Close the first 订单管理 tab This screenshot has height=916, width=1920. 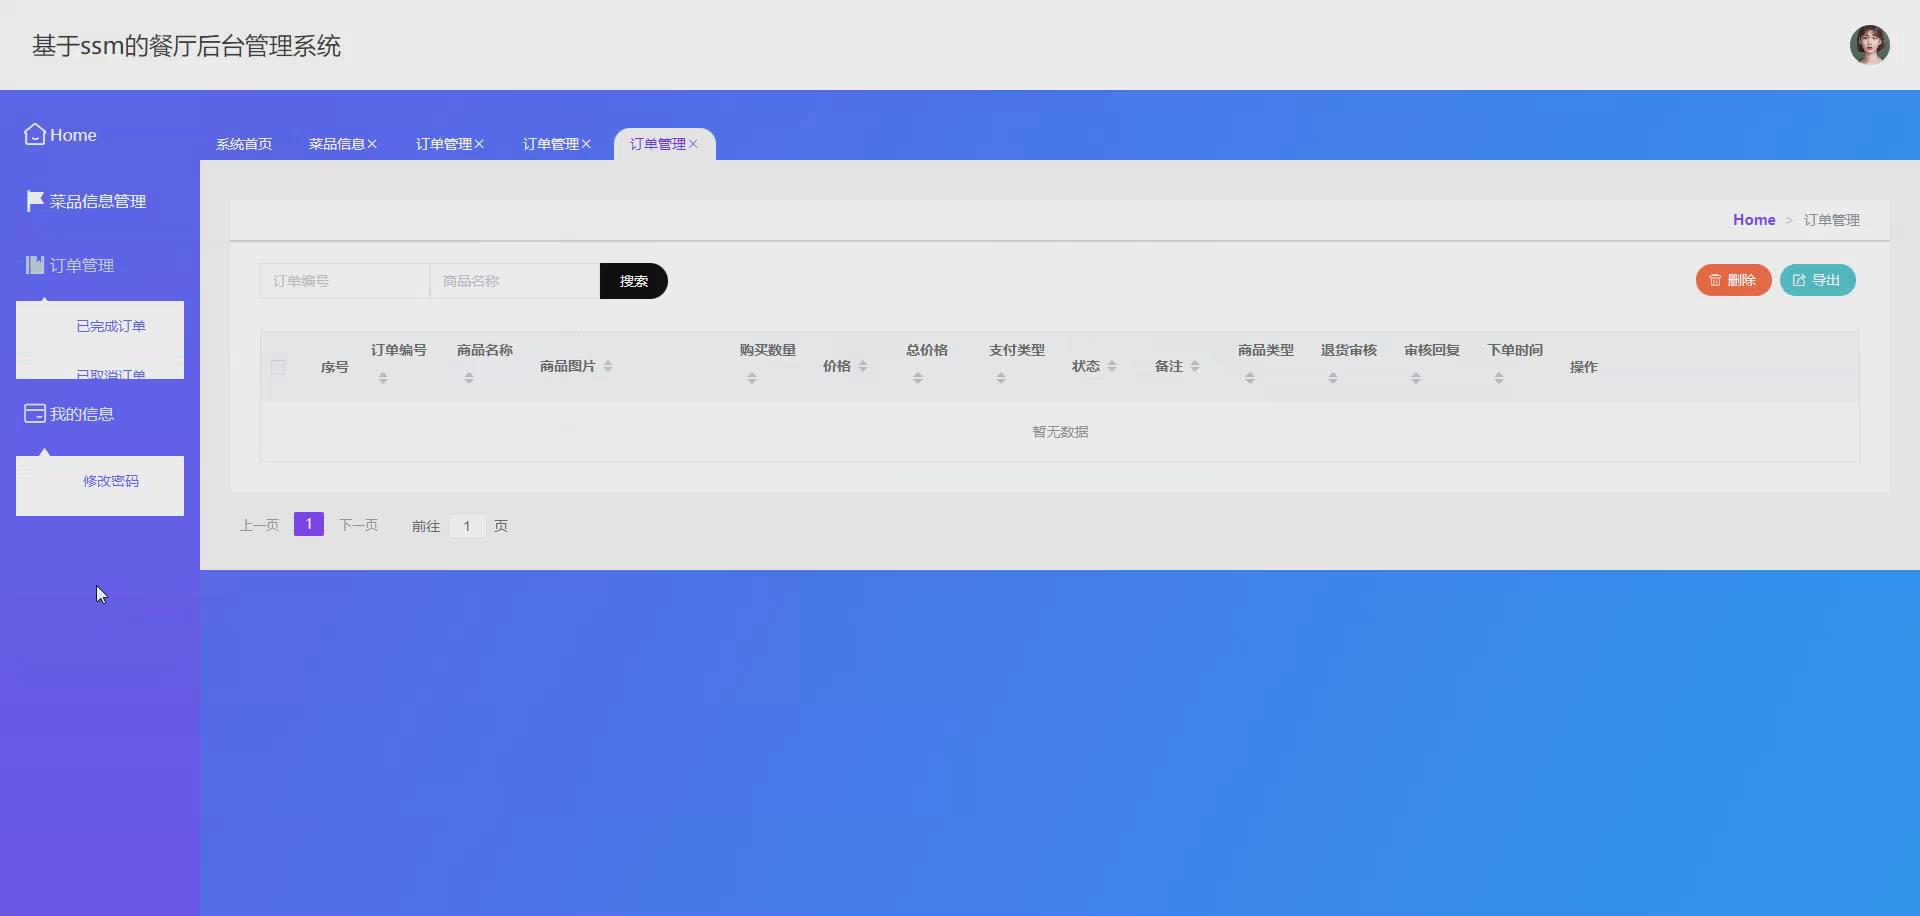479,144
